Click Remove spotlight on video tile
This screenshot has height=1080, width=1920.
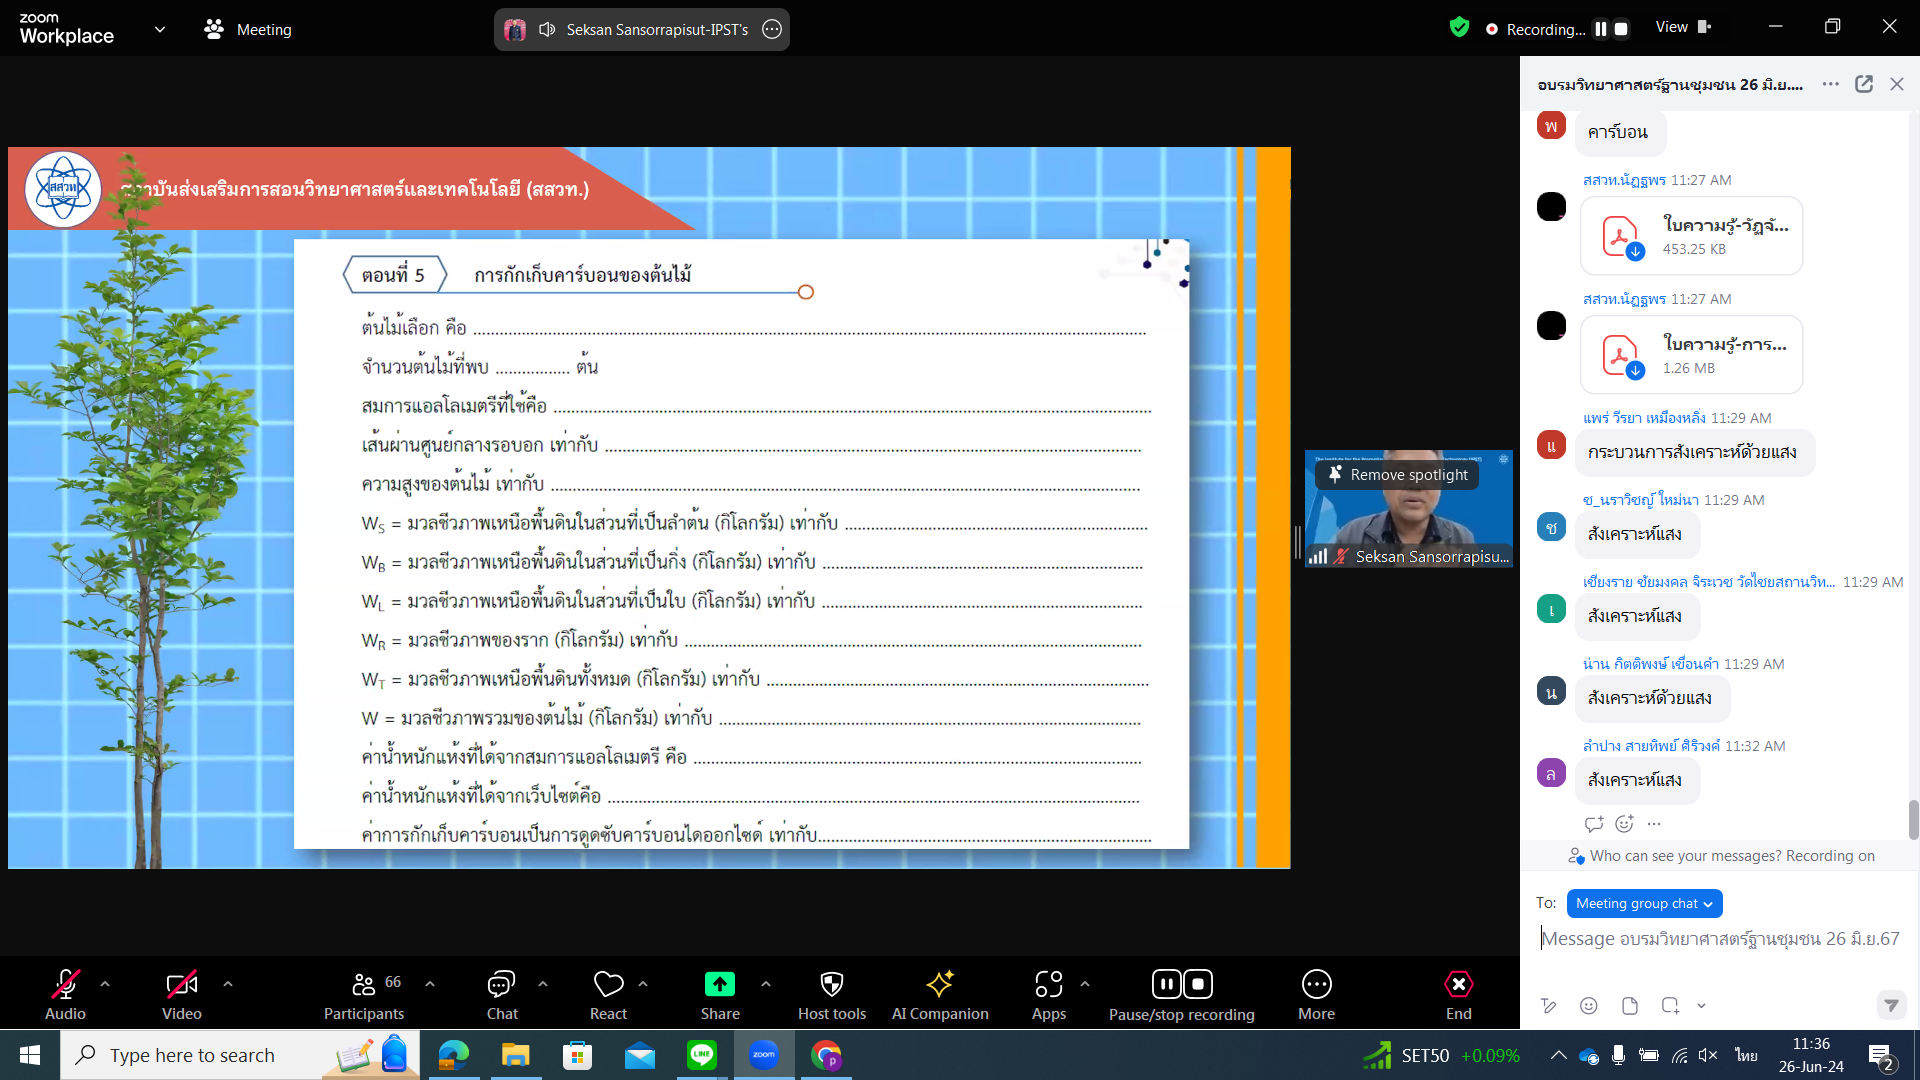click(1397, 475)
